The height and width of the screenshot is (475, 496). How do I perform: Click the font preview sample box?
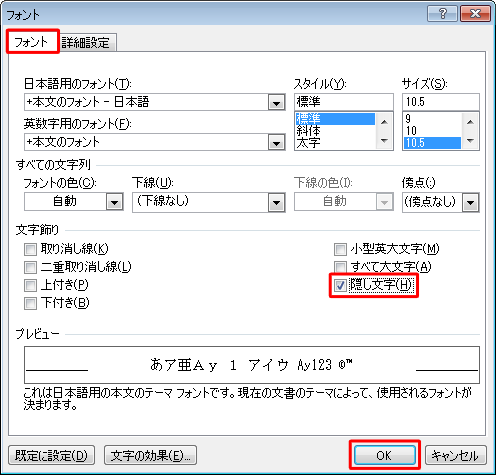pos(252,365)
